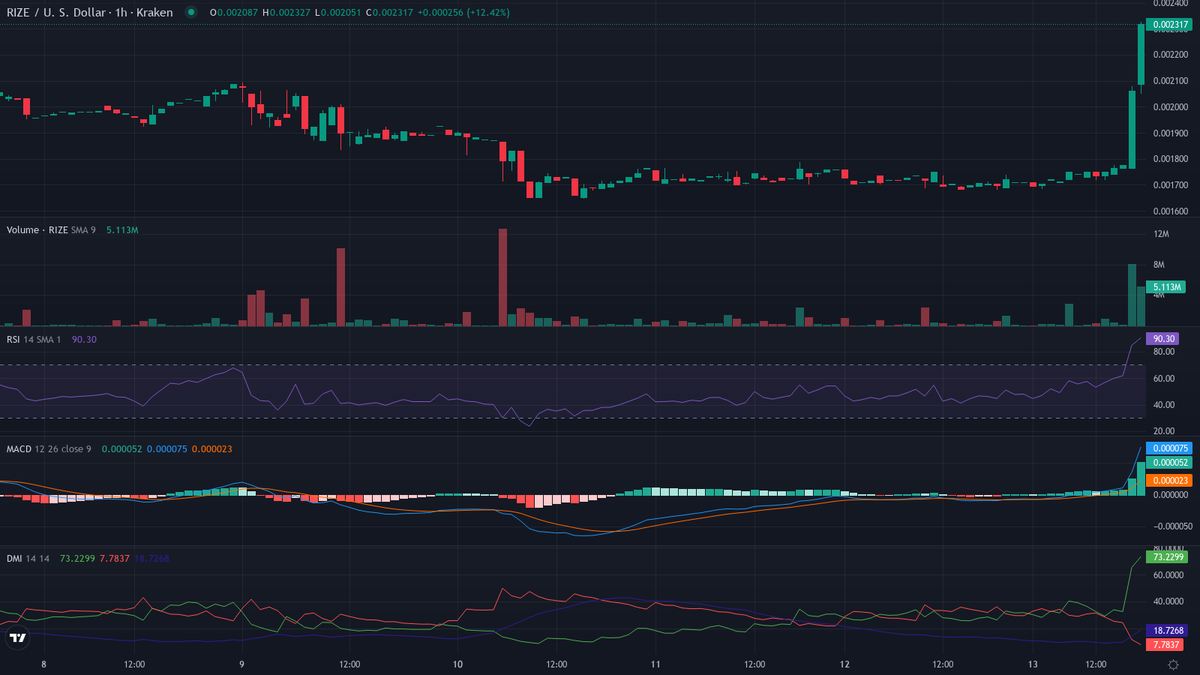Select the MACD 12 26 close 9 legend

50,449
